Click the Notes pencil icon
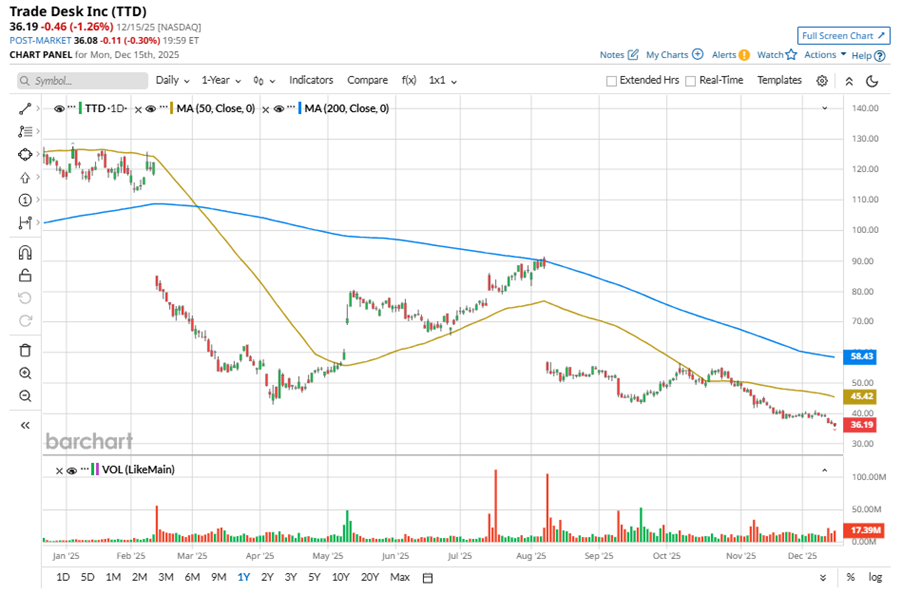 coord(633,55)
